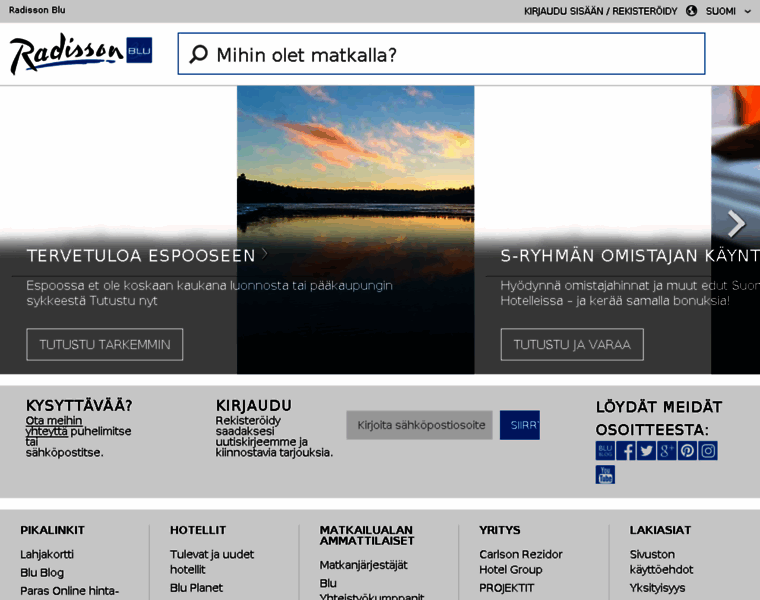Click the 'Radisson Blu' top bar text
This screenshot has height=600, width=760.
coord(37,10)
